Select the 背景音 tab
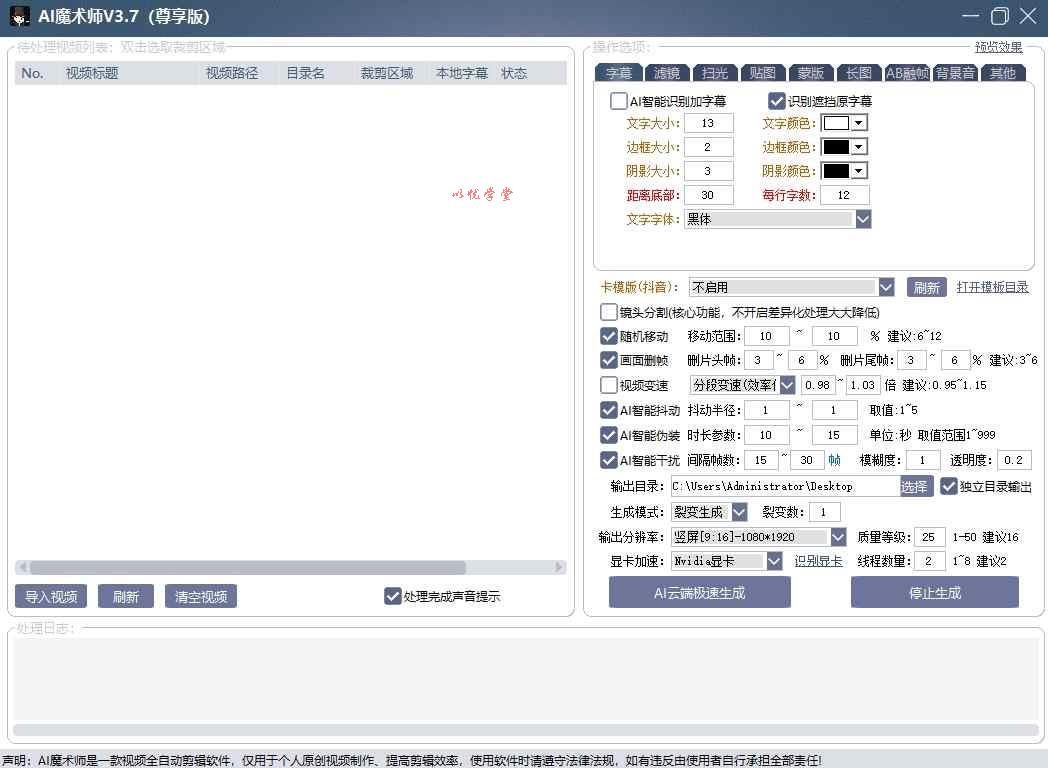 point(955,72)
